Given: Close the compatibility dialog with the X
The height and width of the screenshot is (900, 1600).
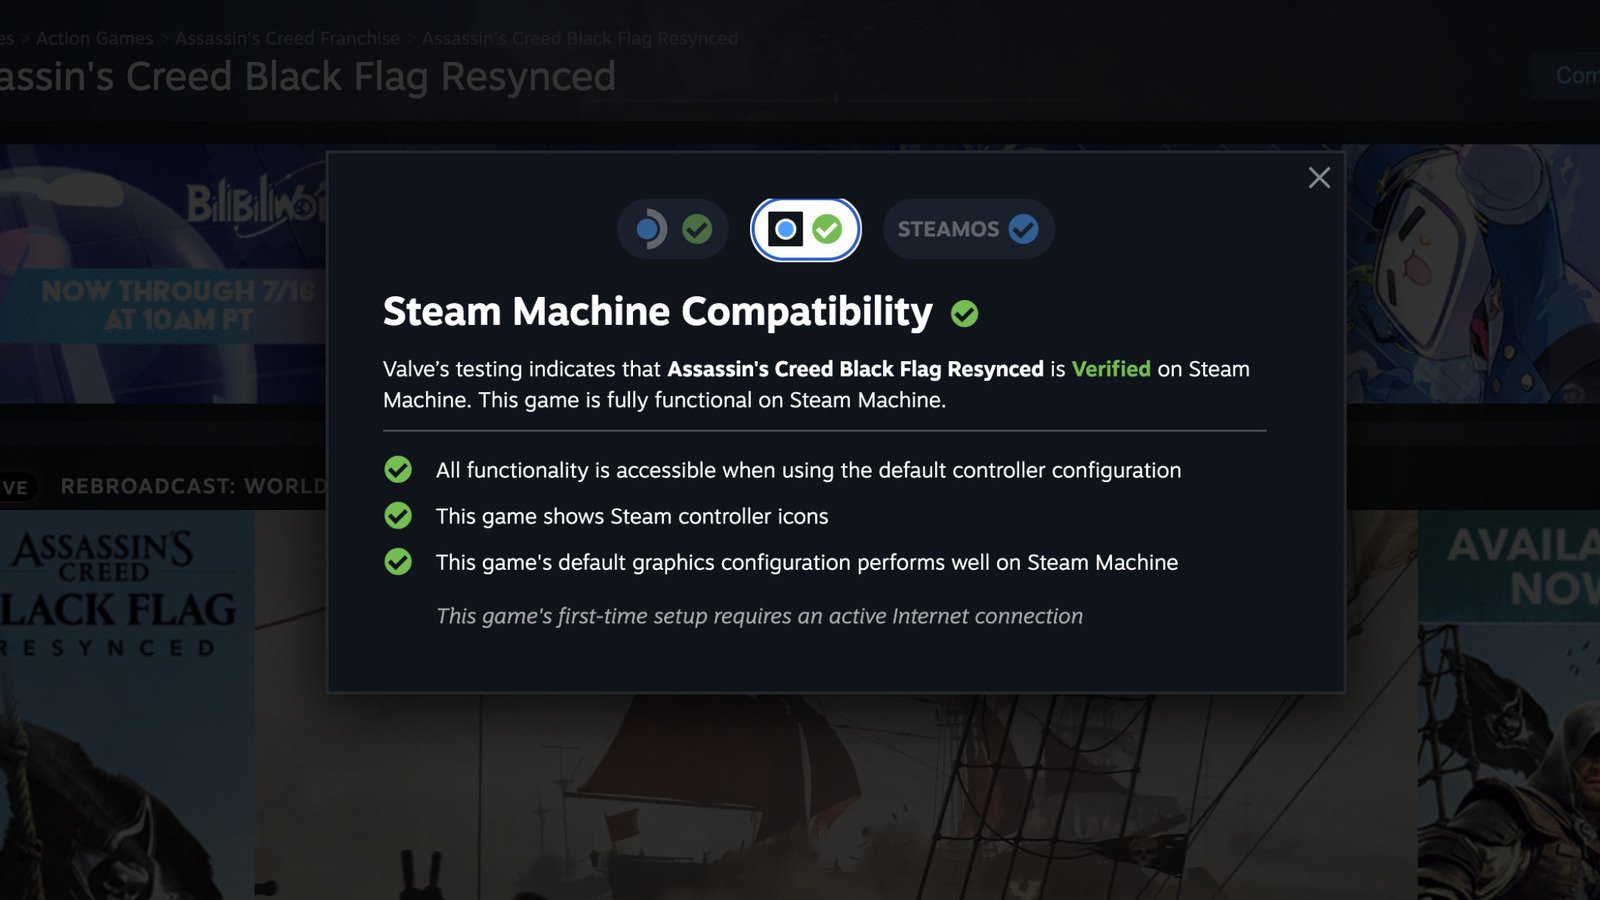Looking at the screenshot, I should [1319, 178].
